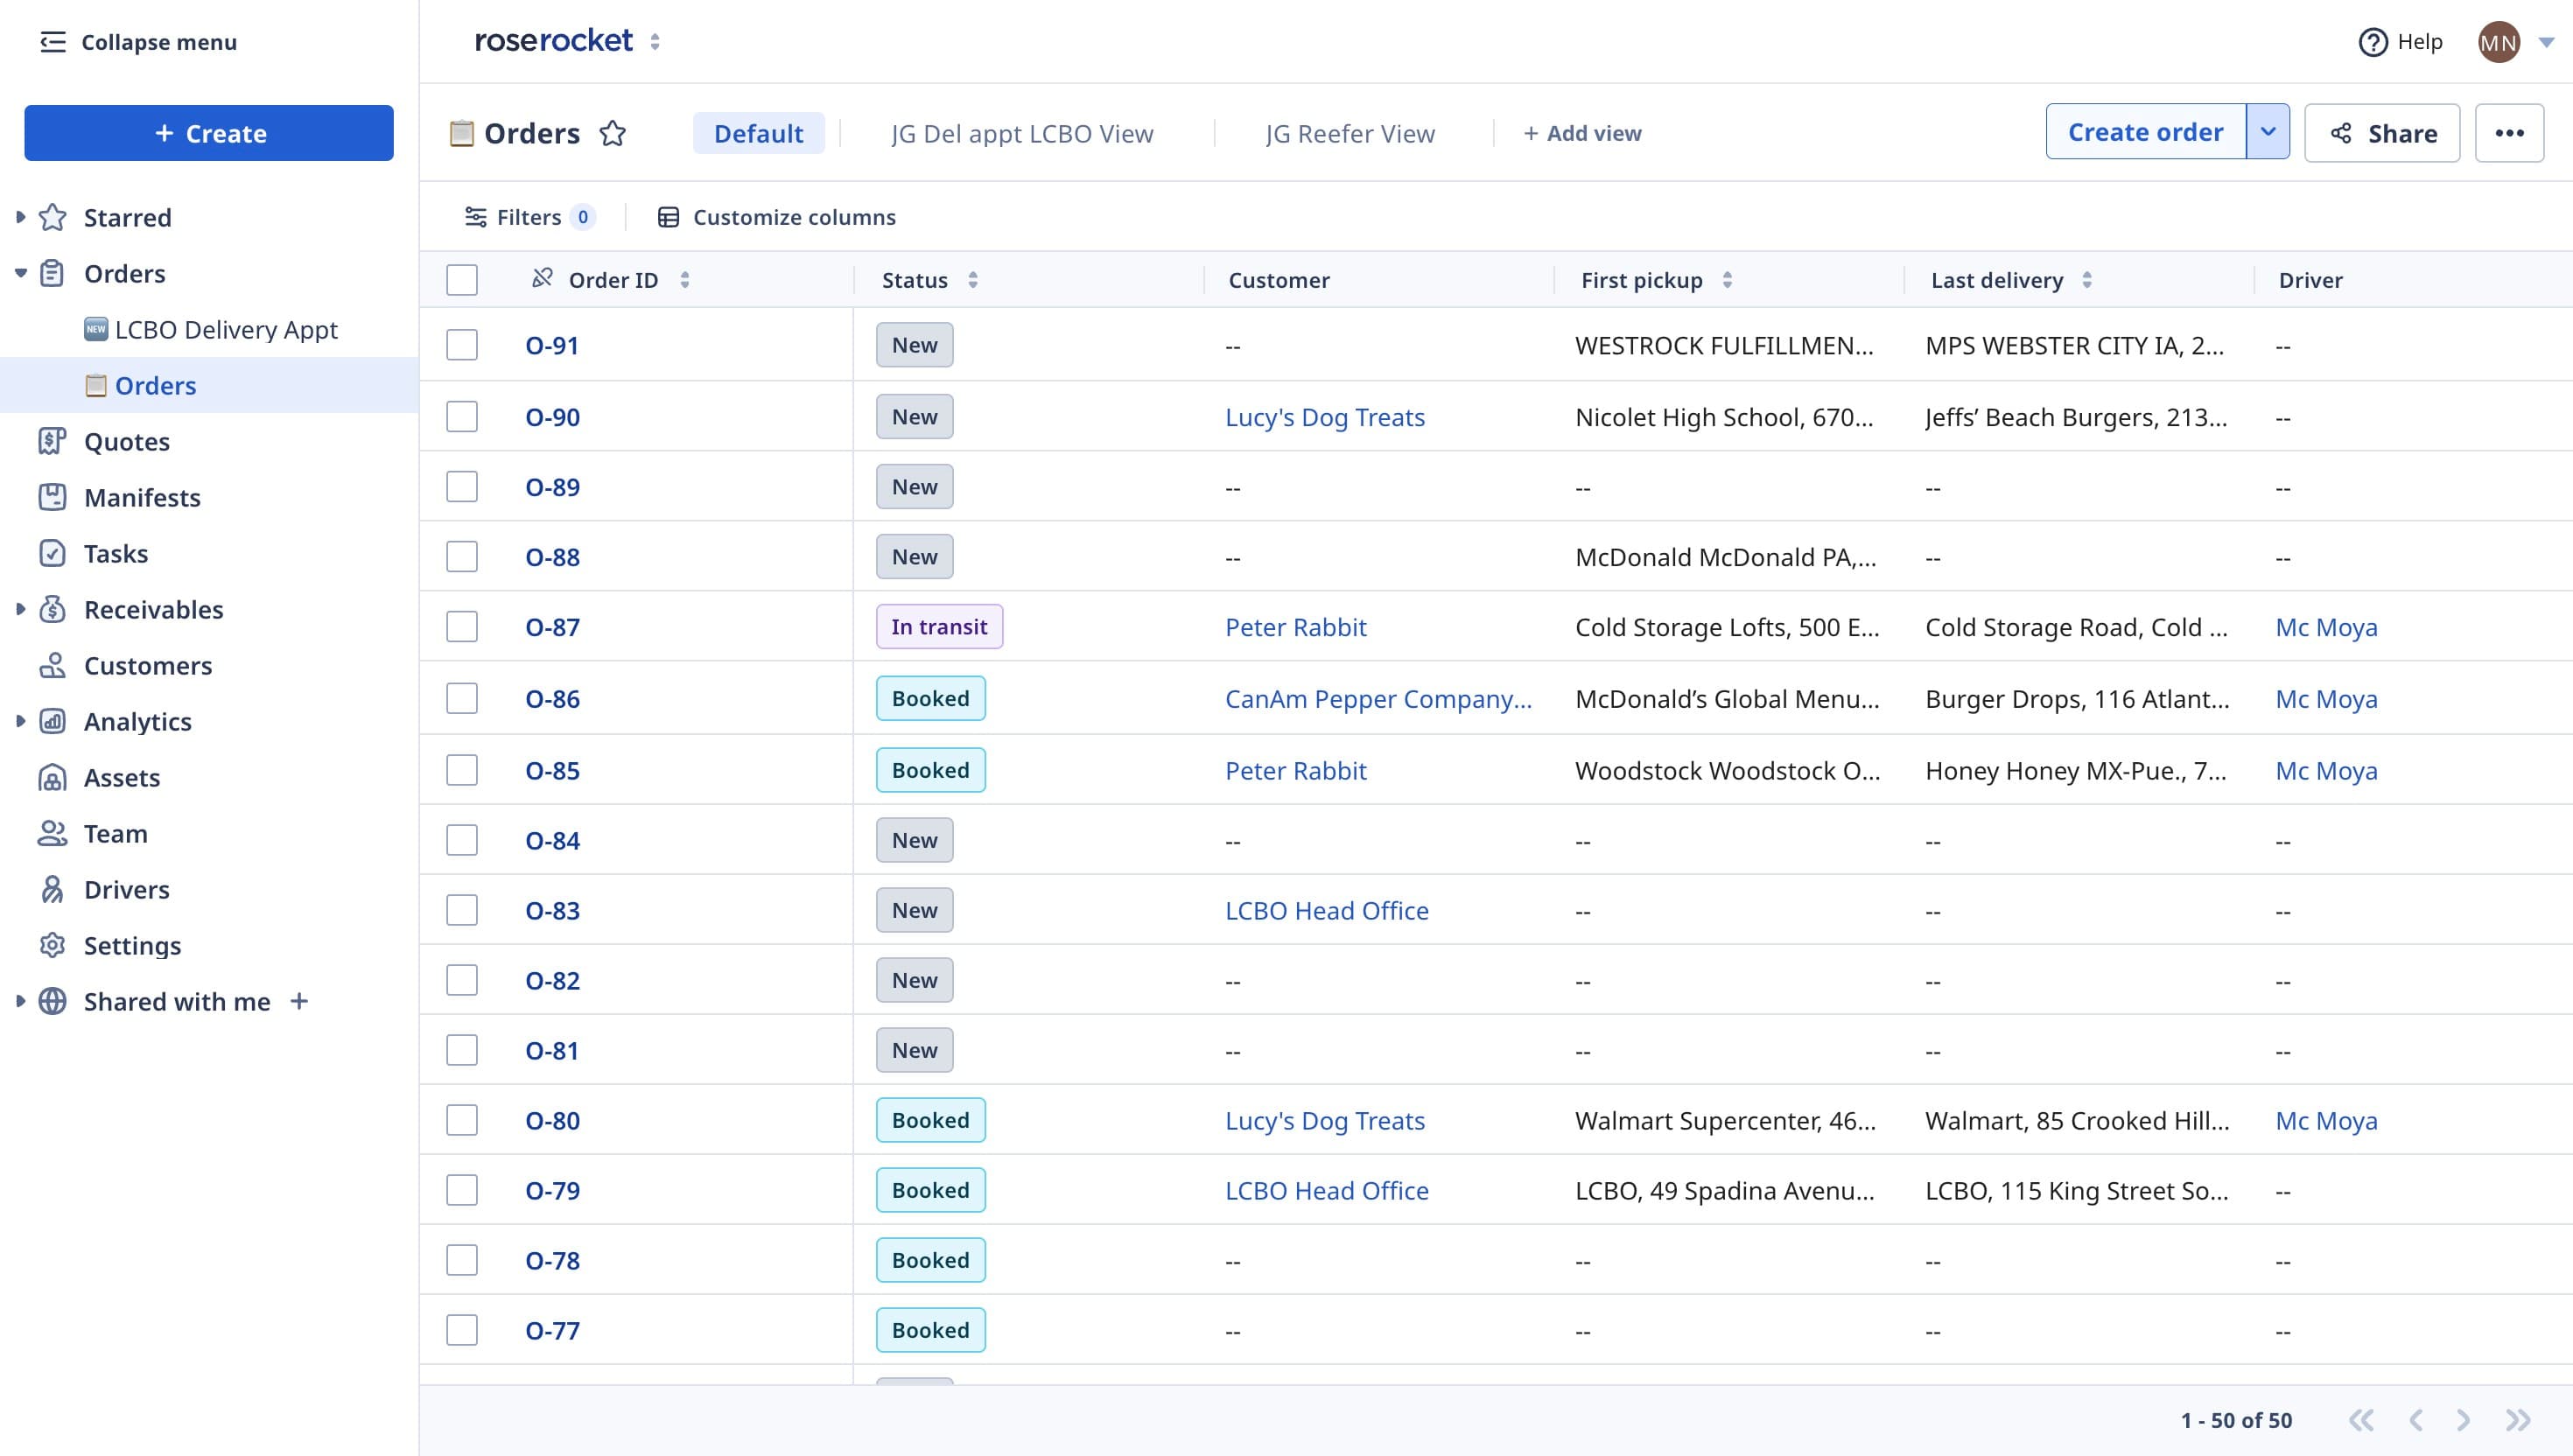Viewport: 2573px width, 1456px height.
Task: Go to the last page double-arrow
Action: (x=2518, y=1420)
